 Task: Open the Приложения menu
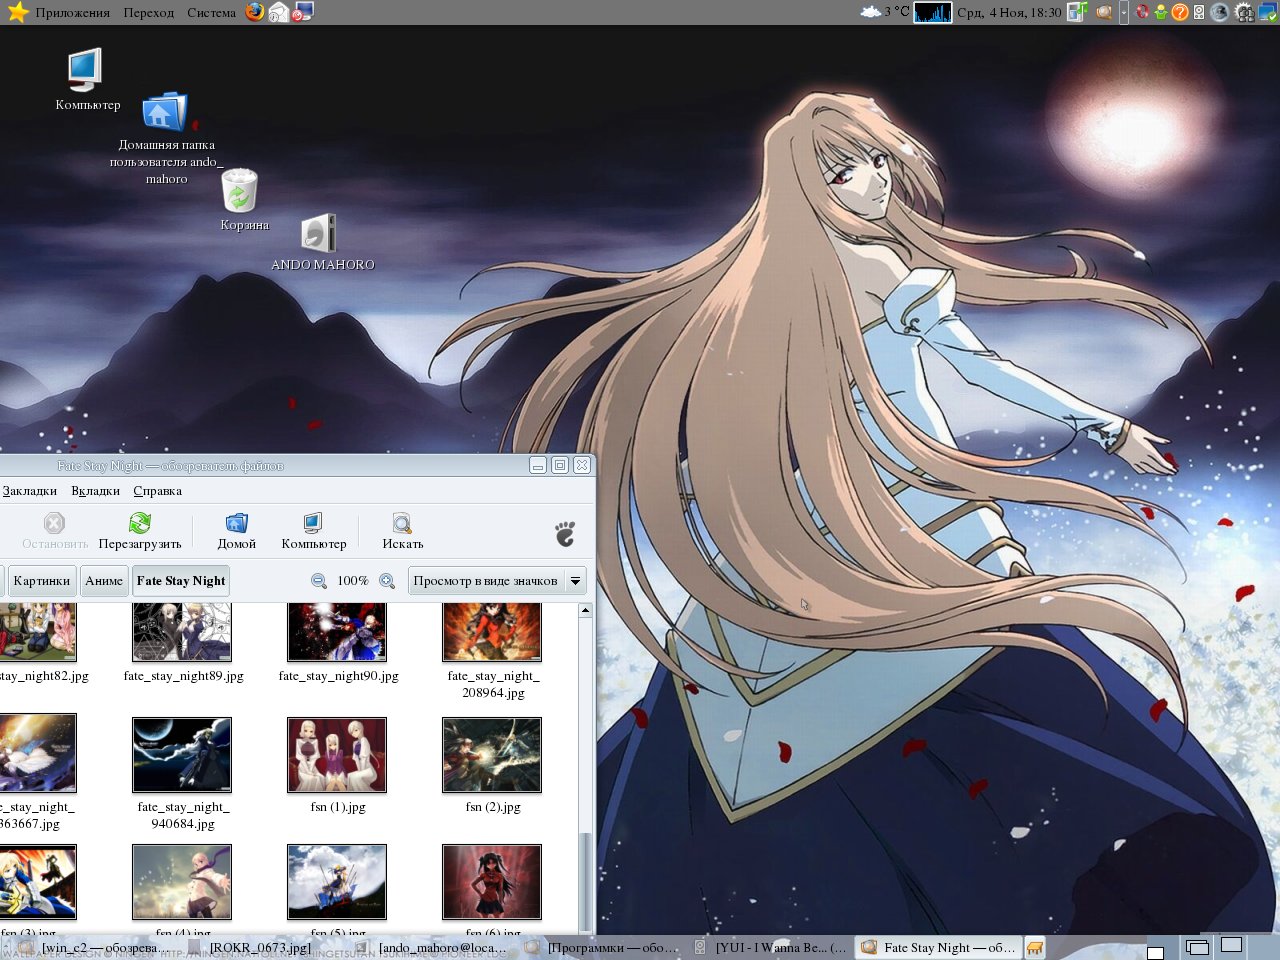click(x=72, y=13)
